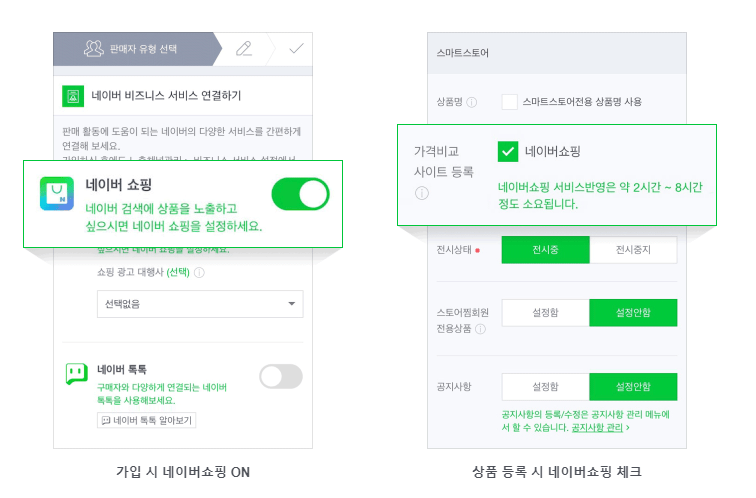Click the 네이버 톡톡 알아보기 button
756x498 pixels.
coord(146,421)
